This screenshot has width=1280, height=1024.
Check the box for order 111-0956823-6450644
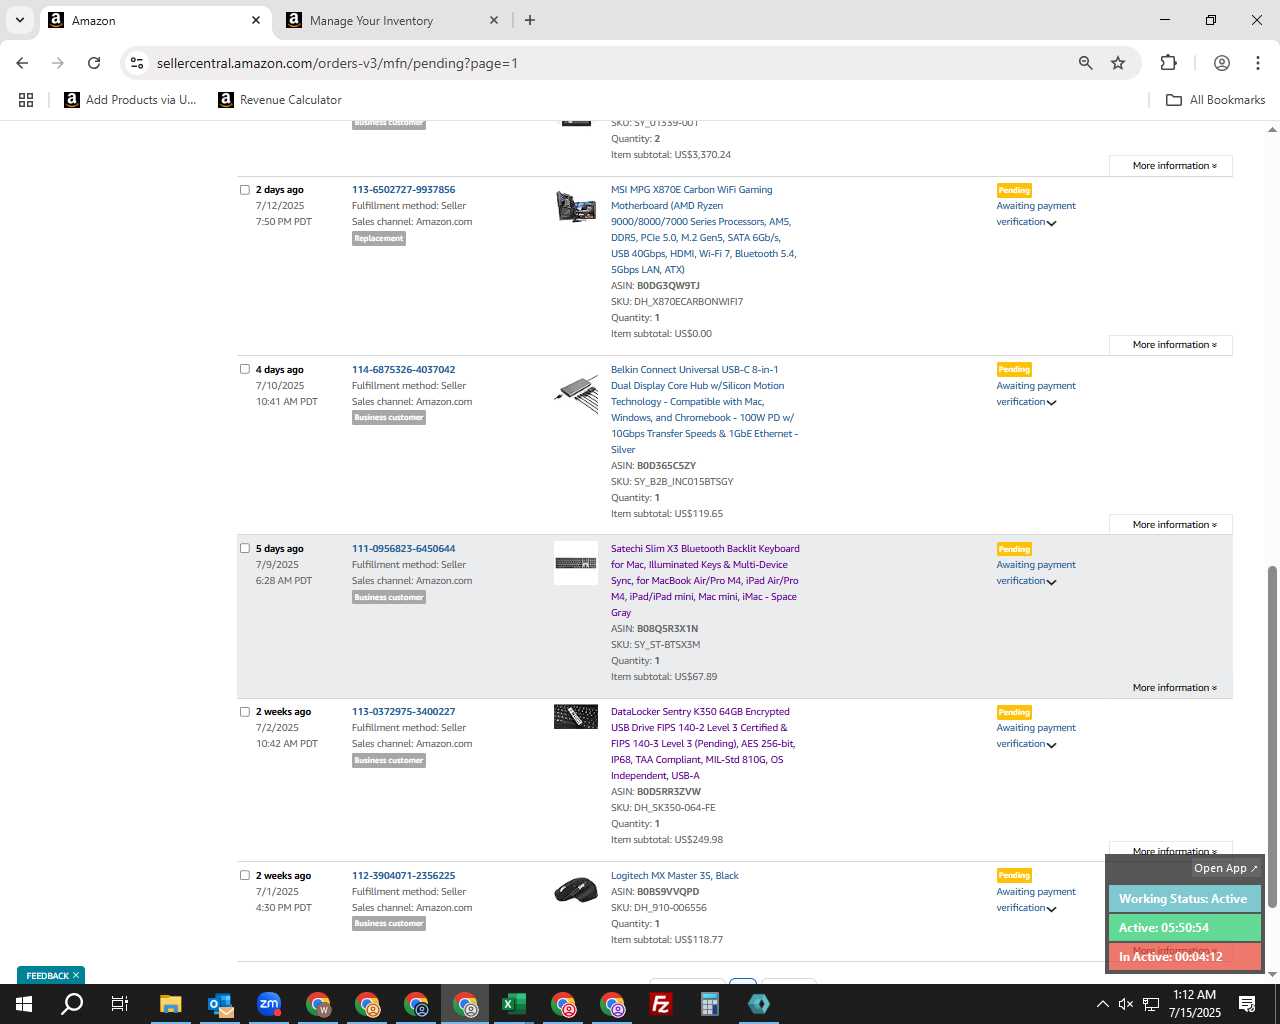point(244,548)
